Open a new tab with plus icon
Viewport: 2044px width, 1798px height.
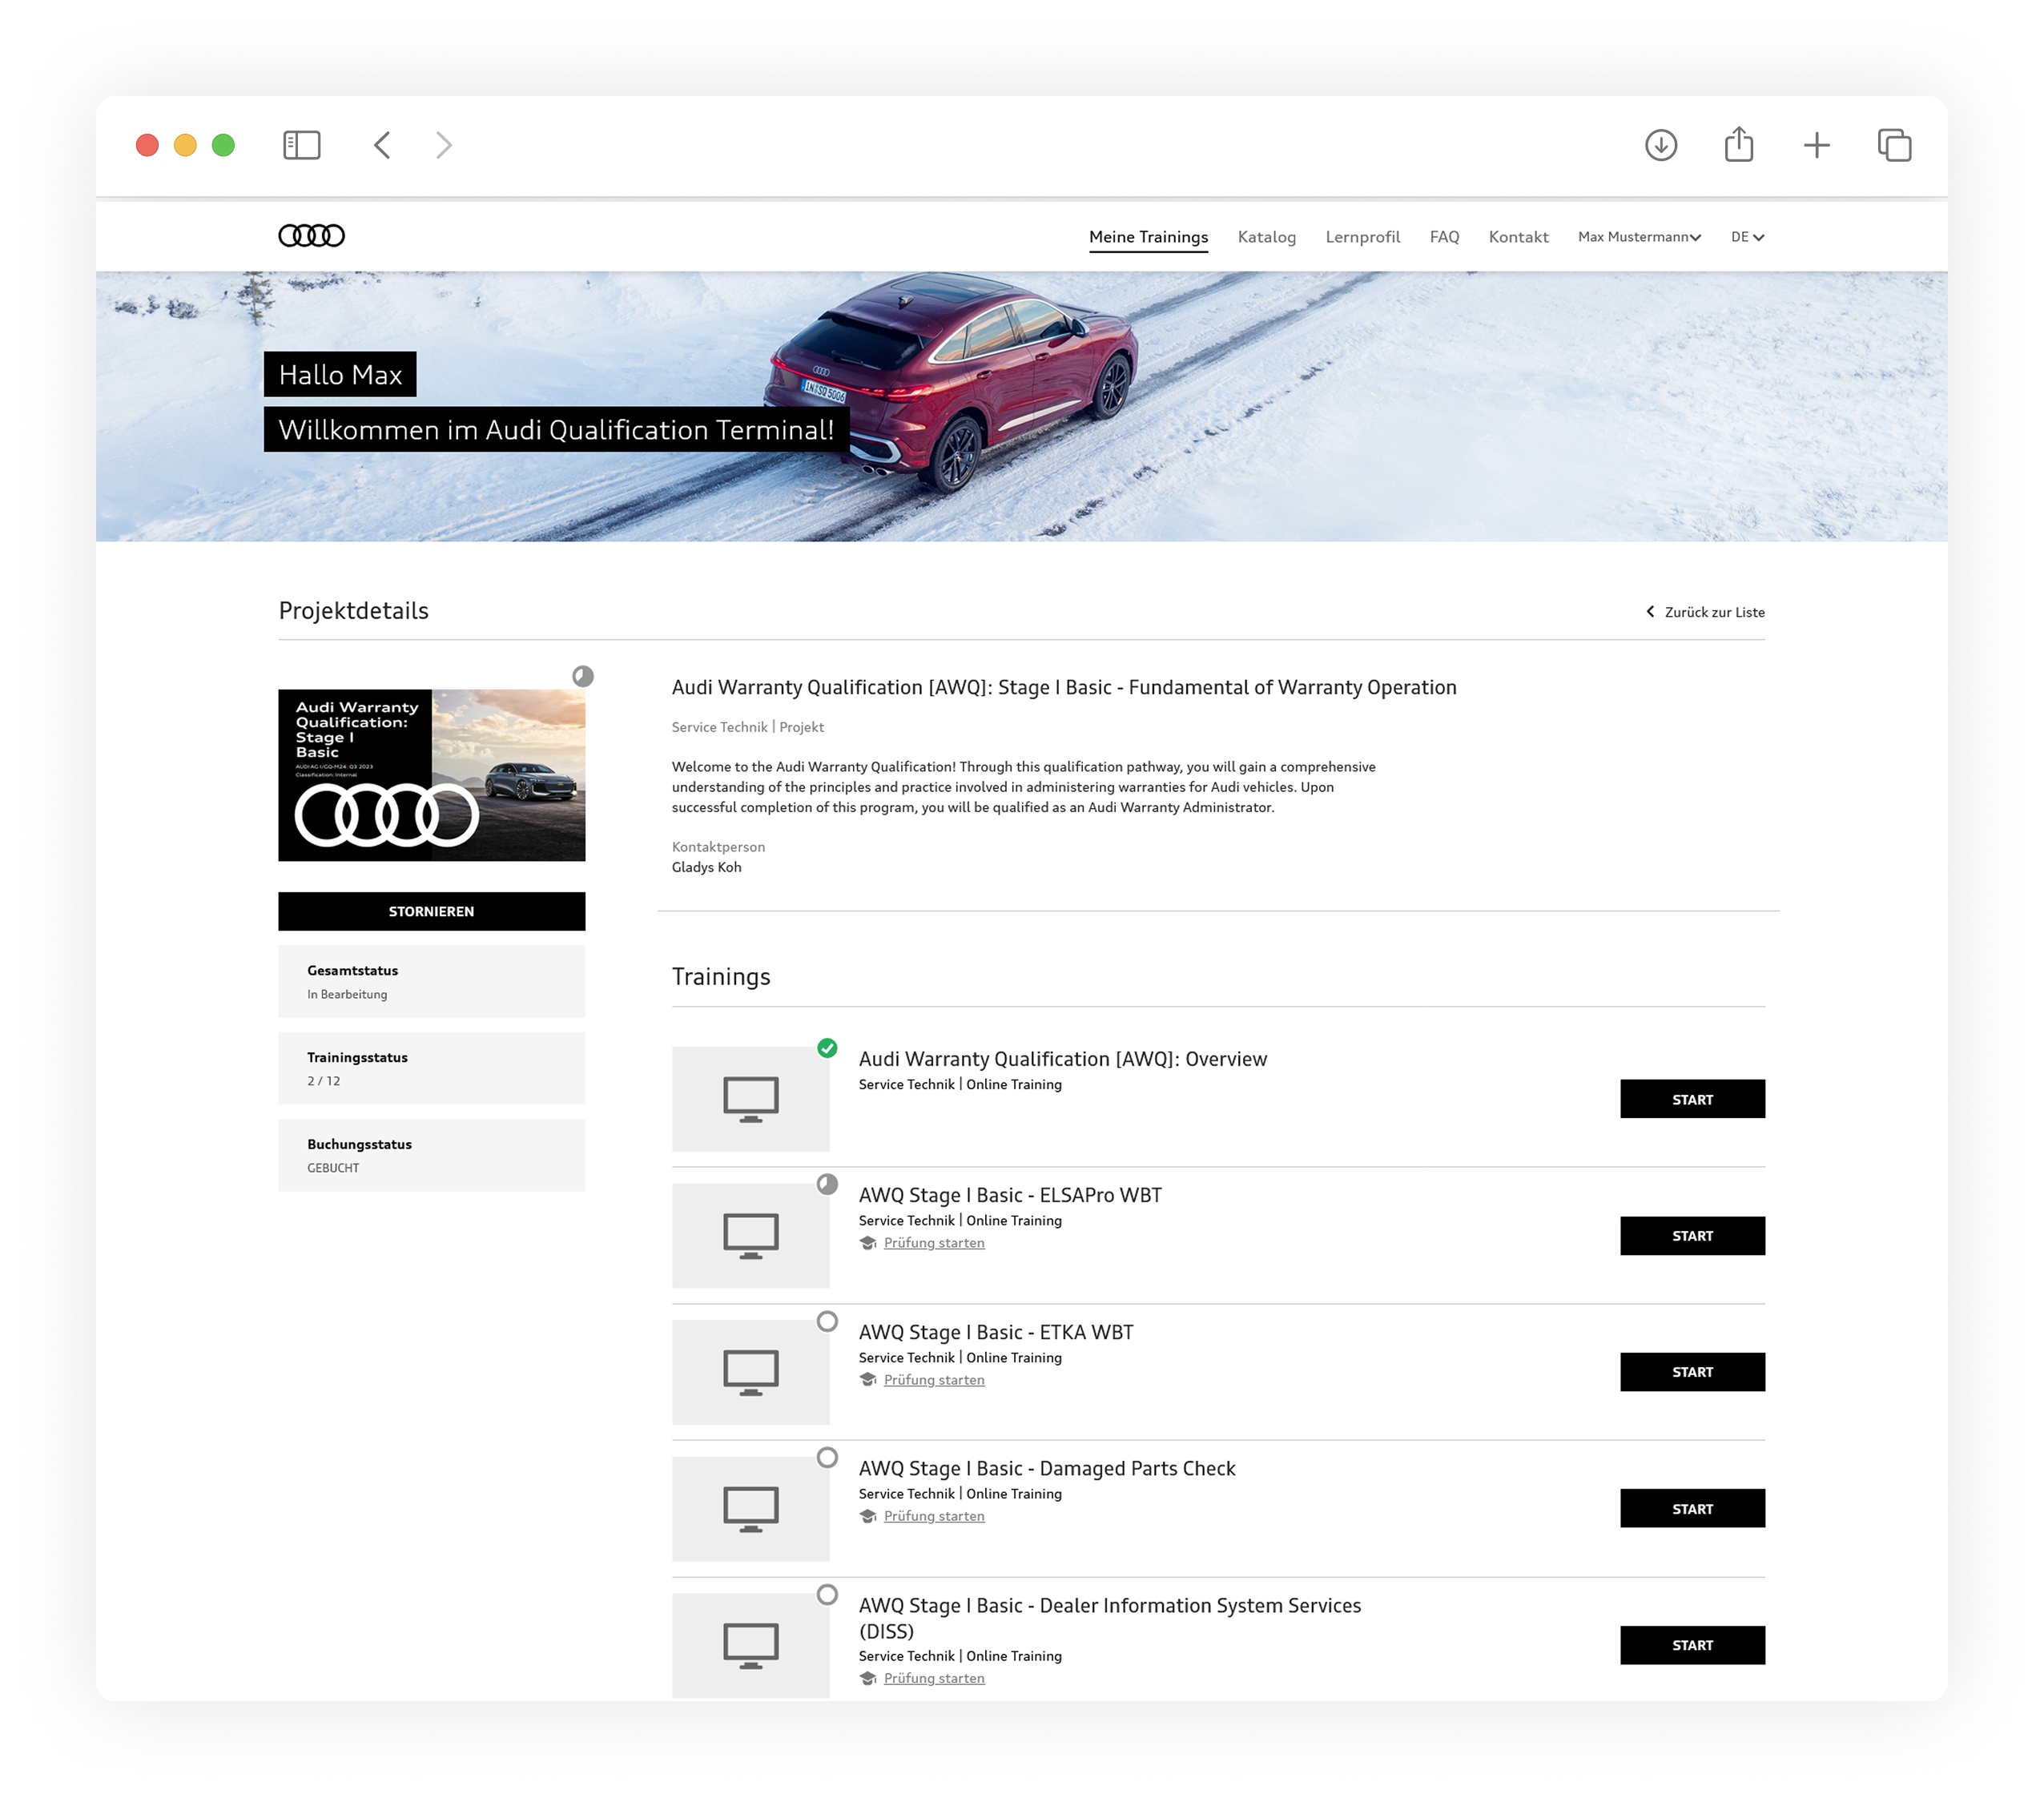coord(1816,146)
